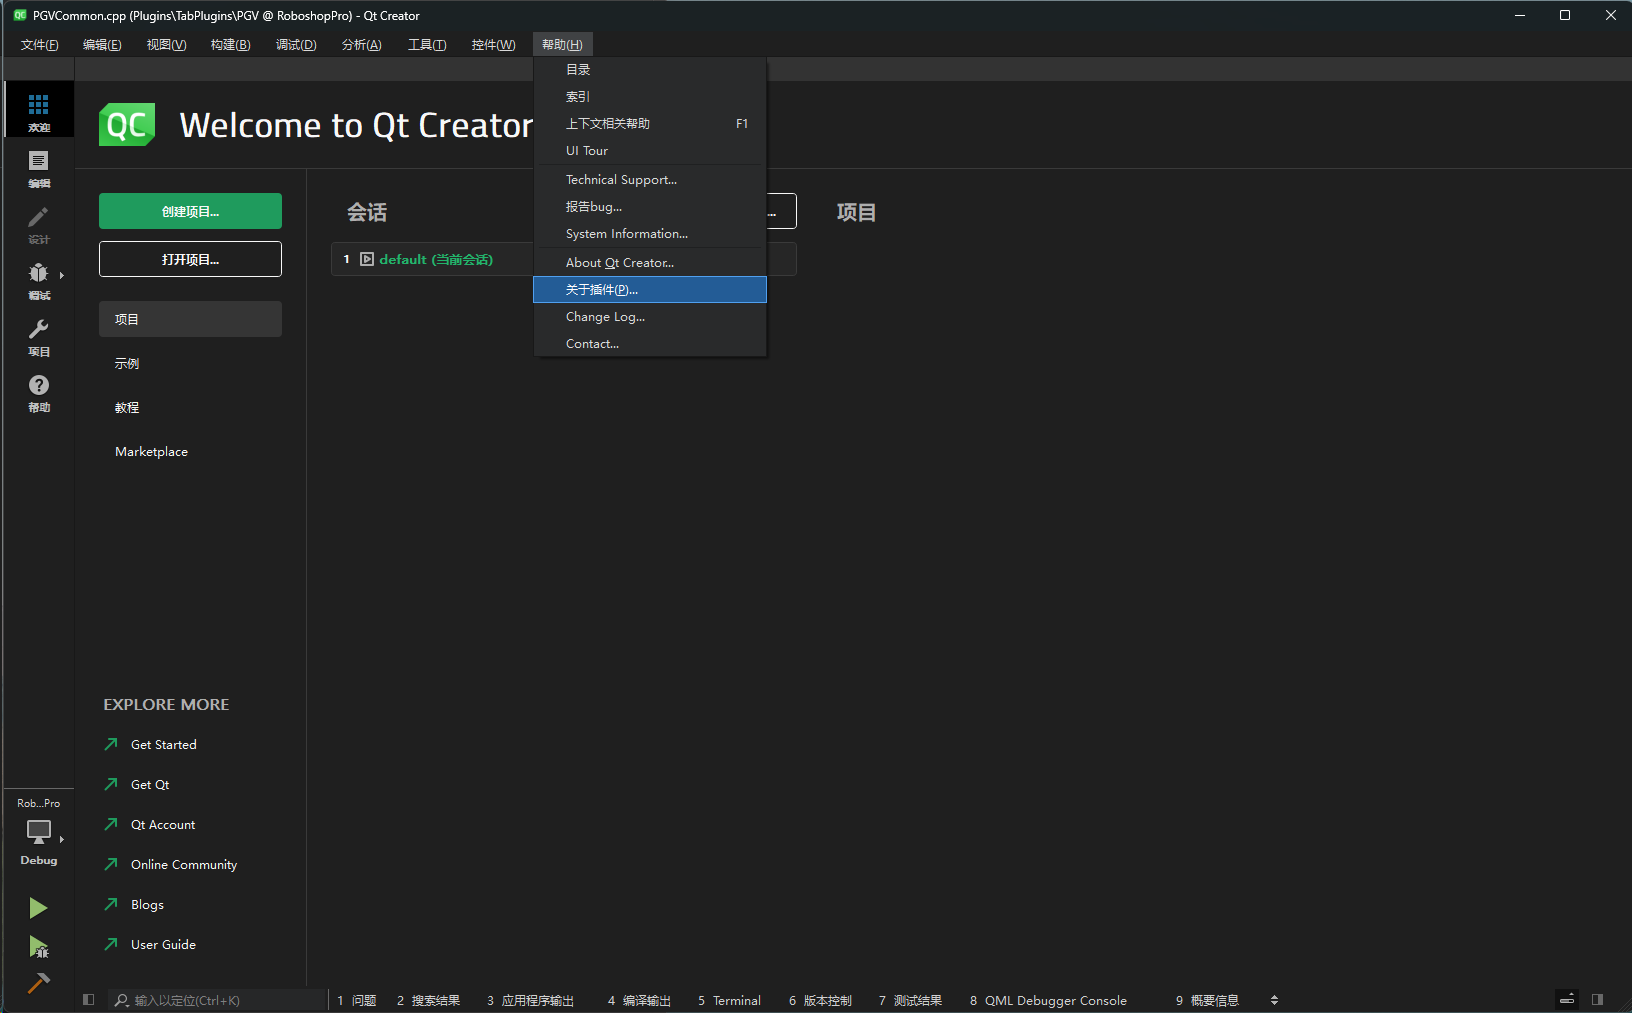Open Get Qt link
Screen dimensions: 1632x1013
tap(137, 784)
